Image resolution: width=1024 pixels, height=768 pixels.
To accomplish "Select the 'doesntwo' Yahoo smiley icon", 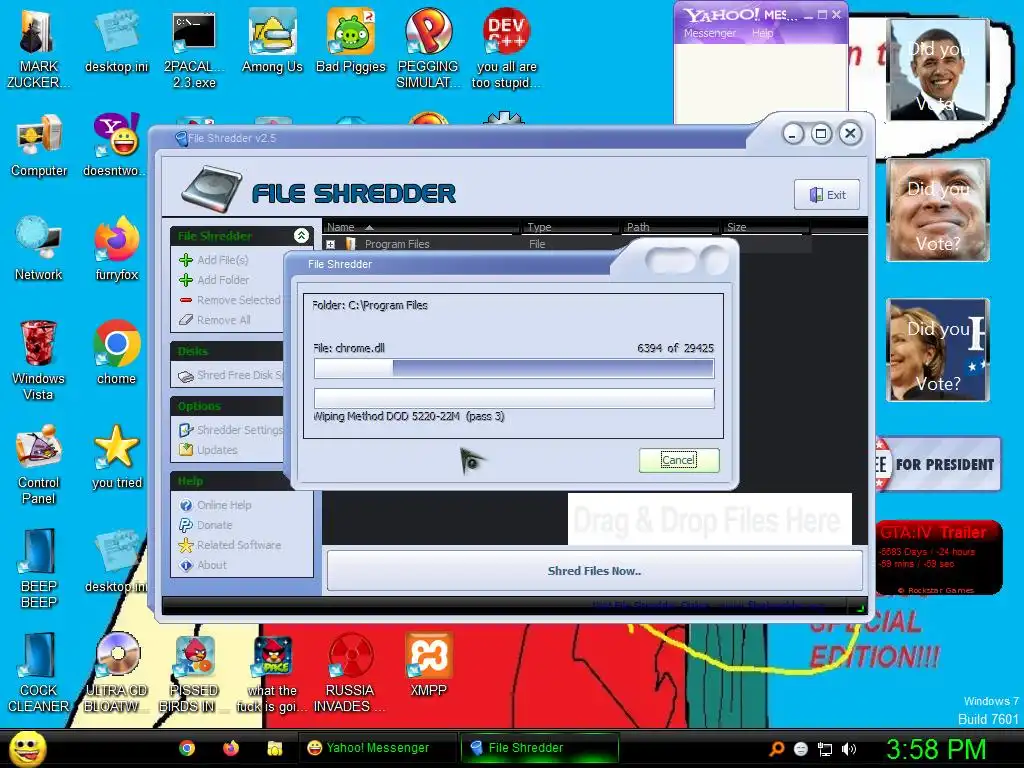I will (x=116, y=146).
